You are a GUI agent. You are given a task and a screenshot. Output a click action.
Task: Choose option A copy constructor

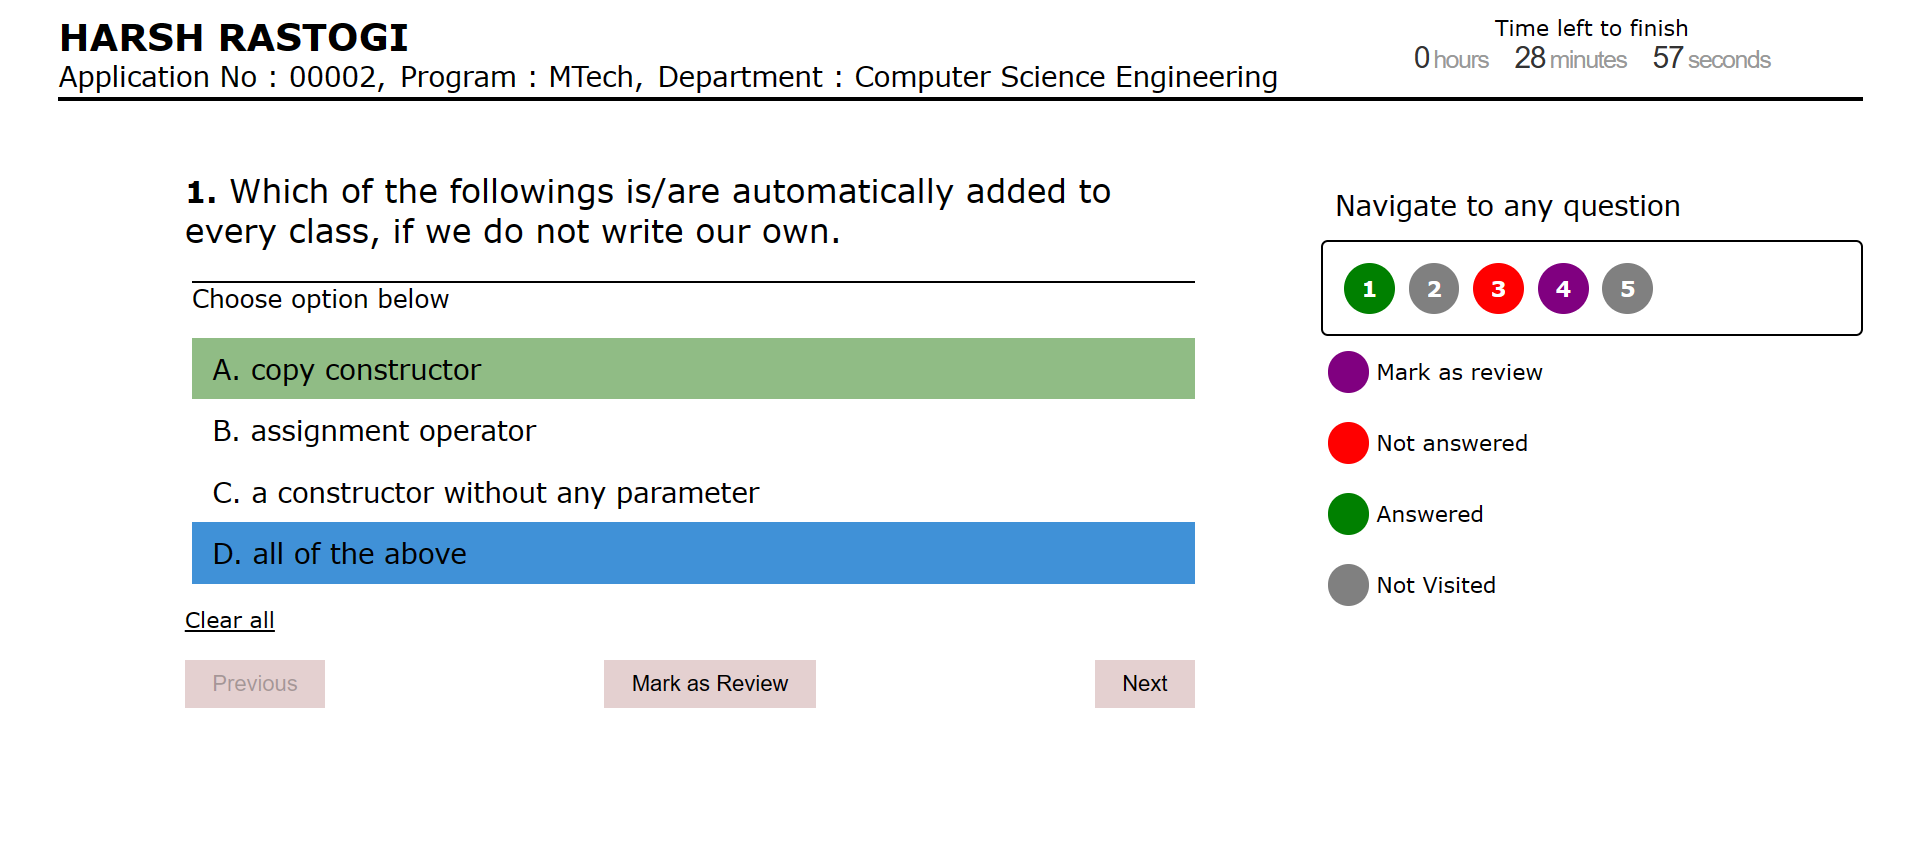(x=692, y=369)
